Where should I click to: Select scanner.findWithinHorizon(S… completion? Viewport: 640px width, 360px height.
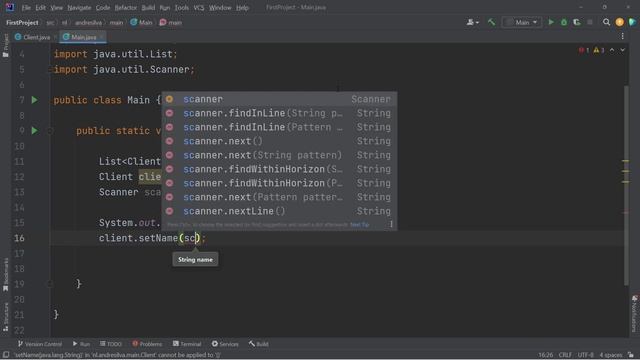tap(279, 169)
